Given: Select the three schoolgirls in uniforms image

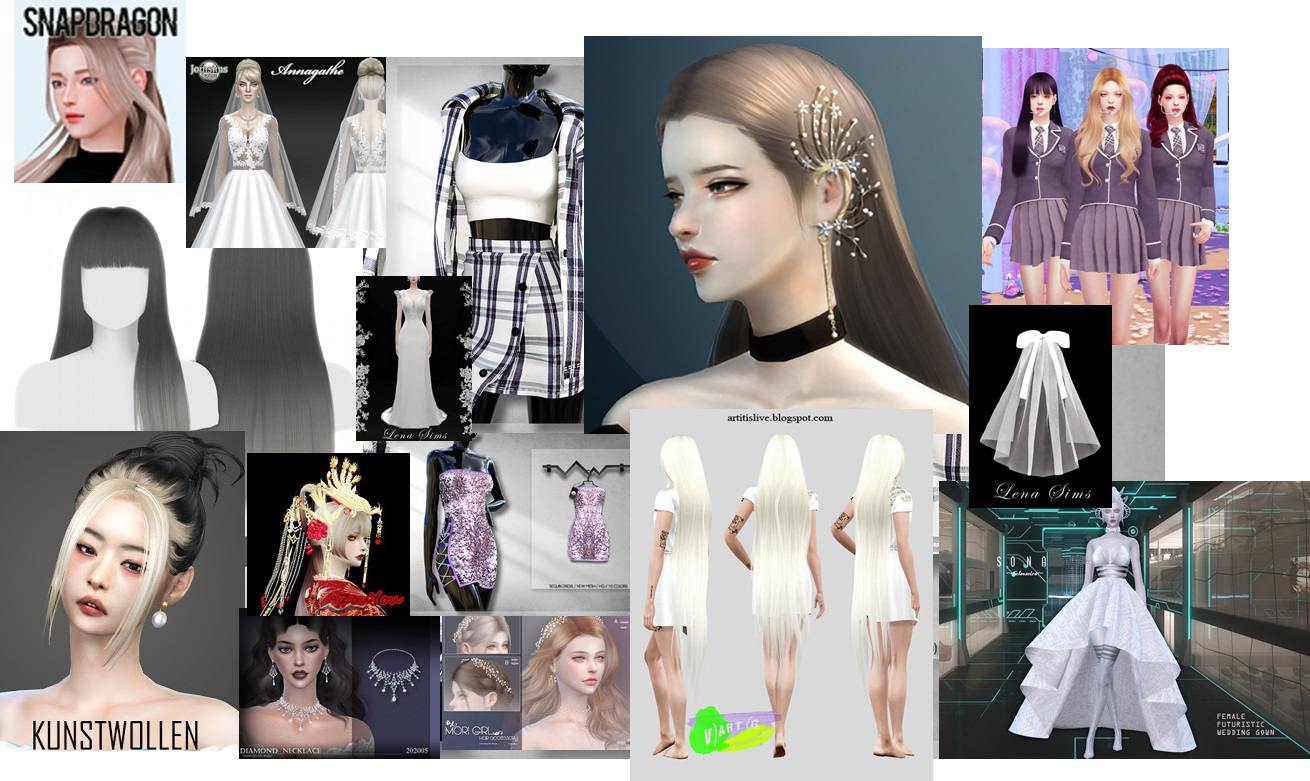Looking at the screenshot, I should [1105, 196].
